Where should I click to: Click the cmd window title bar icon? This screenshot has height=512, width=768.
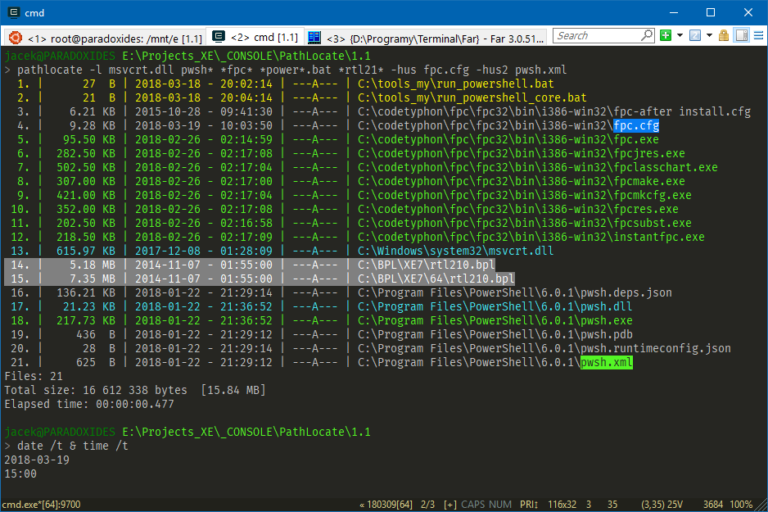(13, 12)
